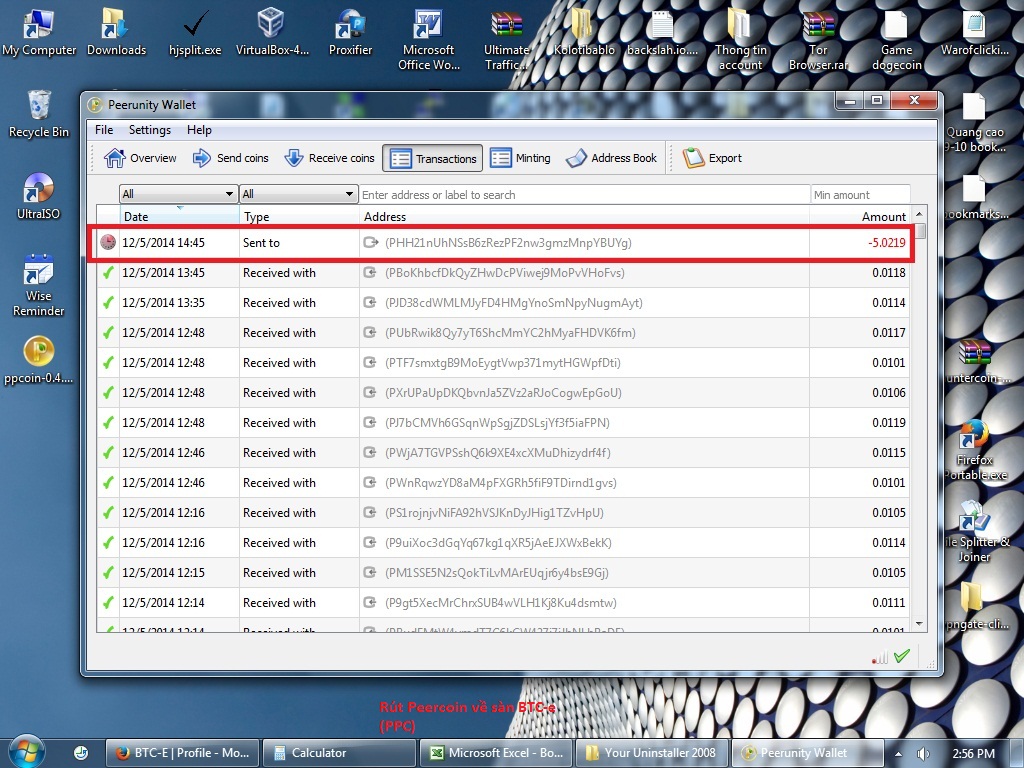Image resolution: width=1024 pixels, height=768 pixels.
Task: Switch to Your Uninstaller 2008 taskbar item
Action: pyautogui.click(x=652, y=753)
